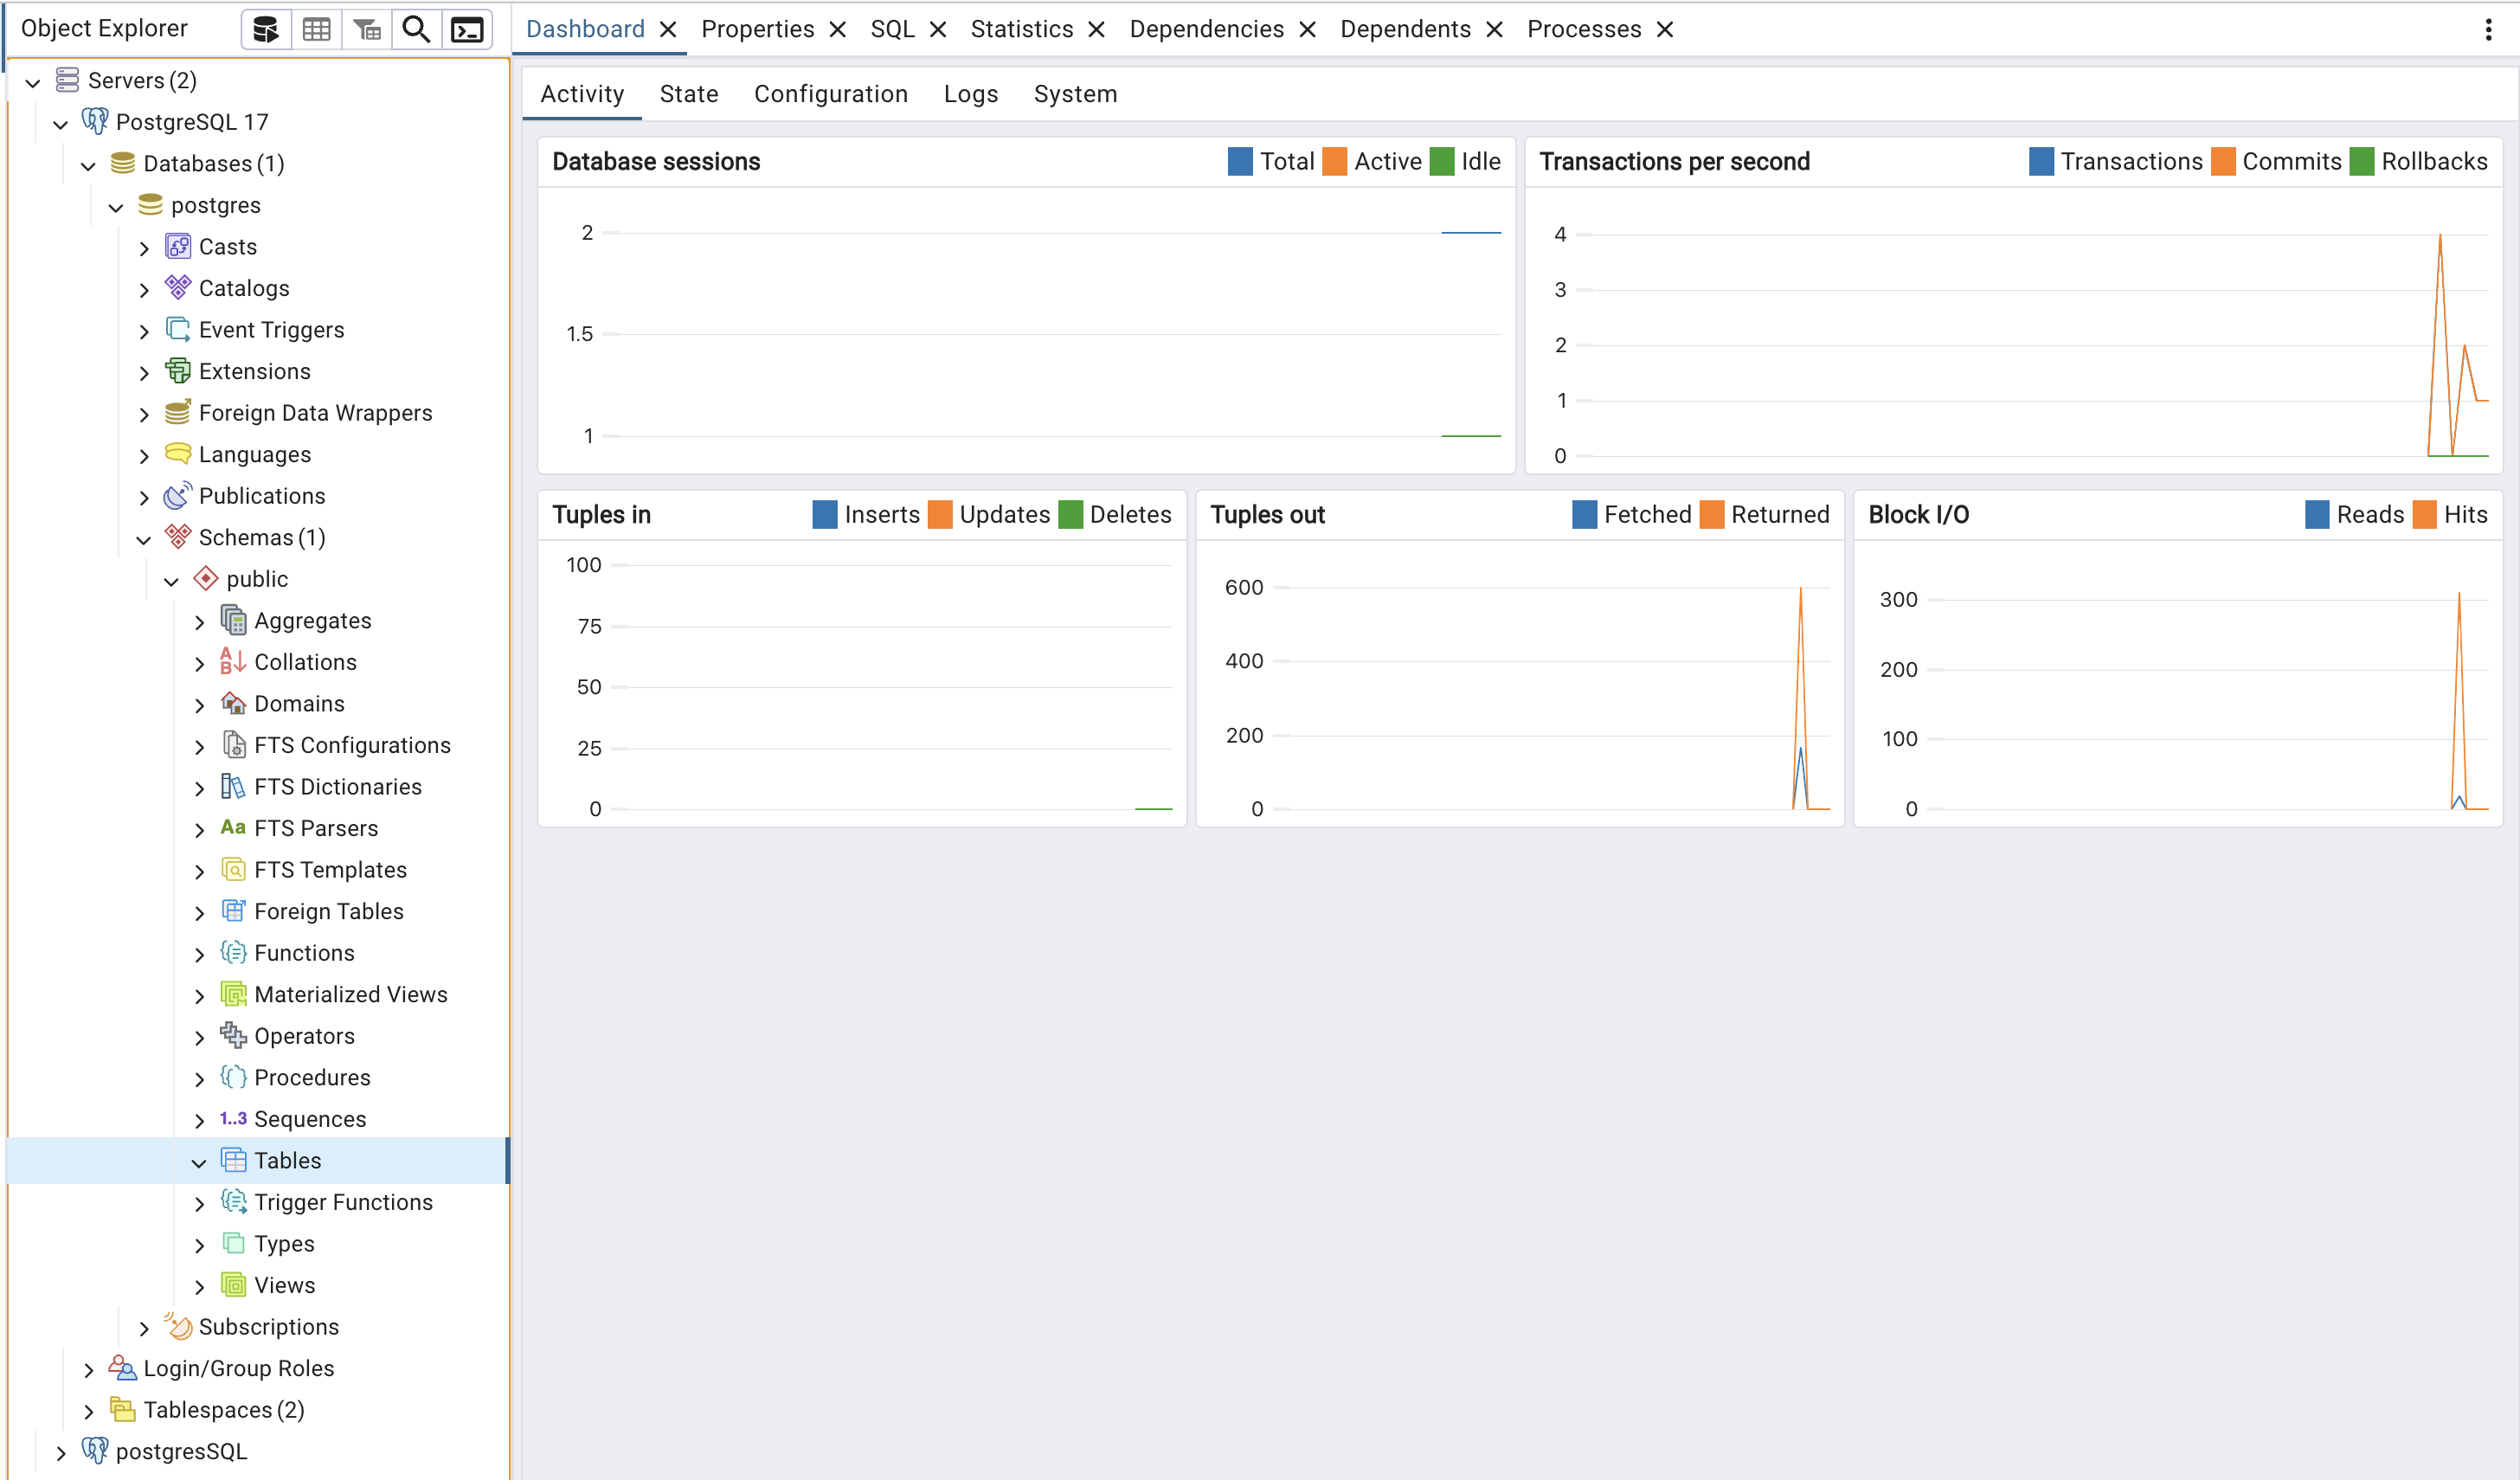Open the Configuration dashboard sub-tab
The height and width of the screenshot is (1480, 2520).
click(830, 94)
